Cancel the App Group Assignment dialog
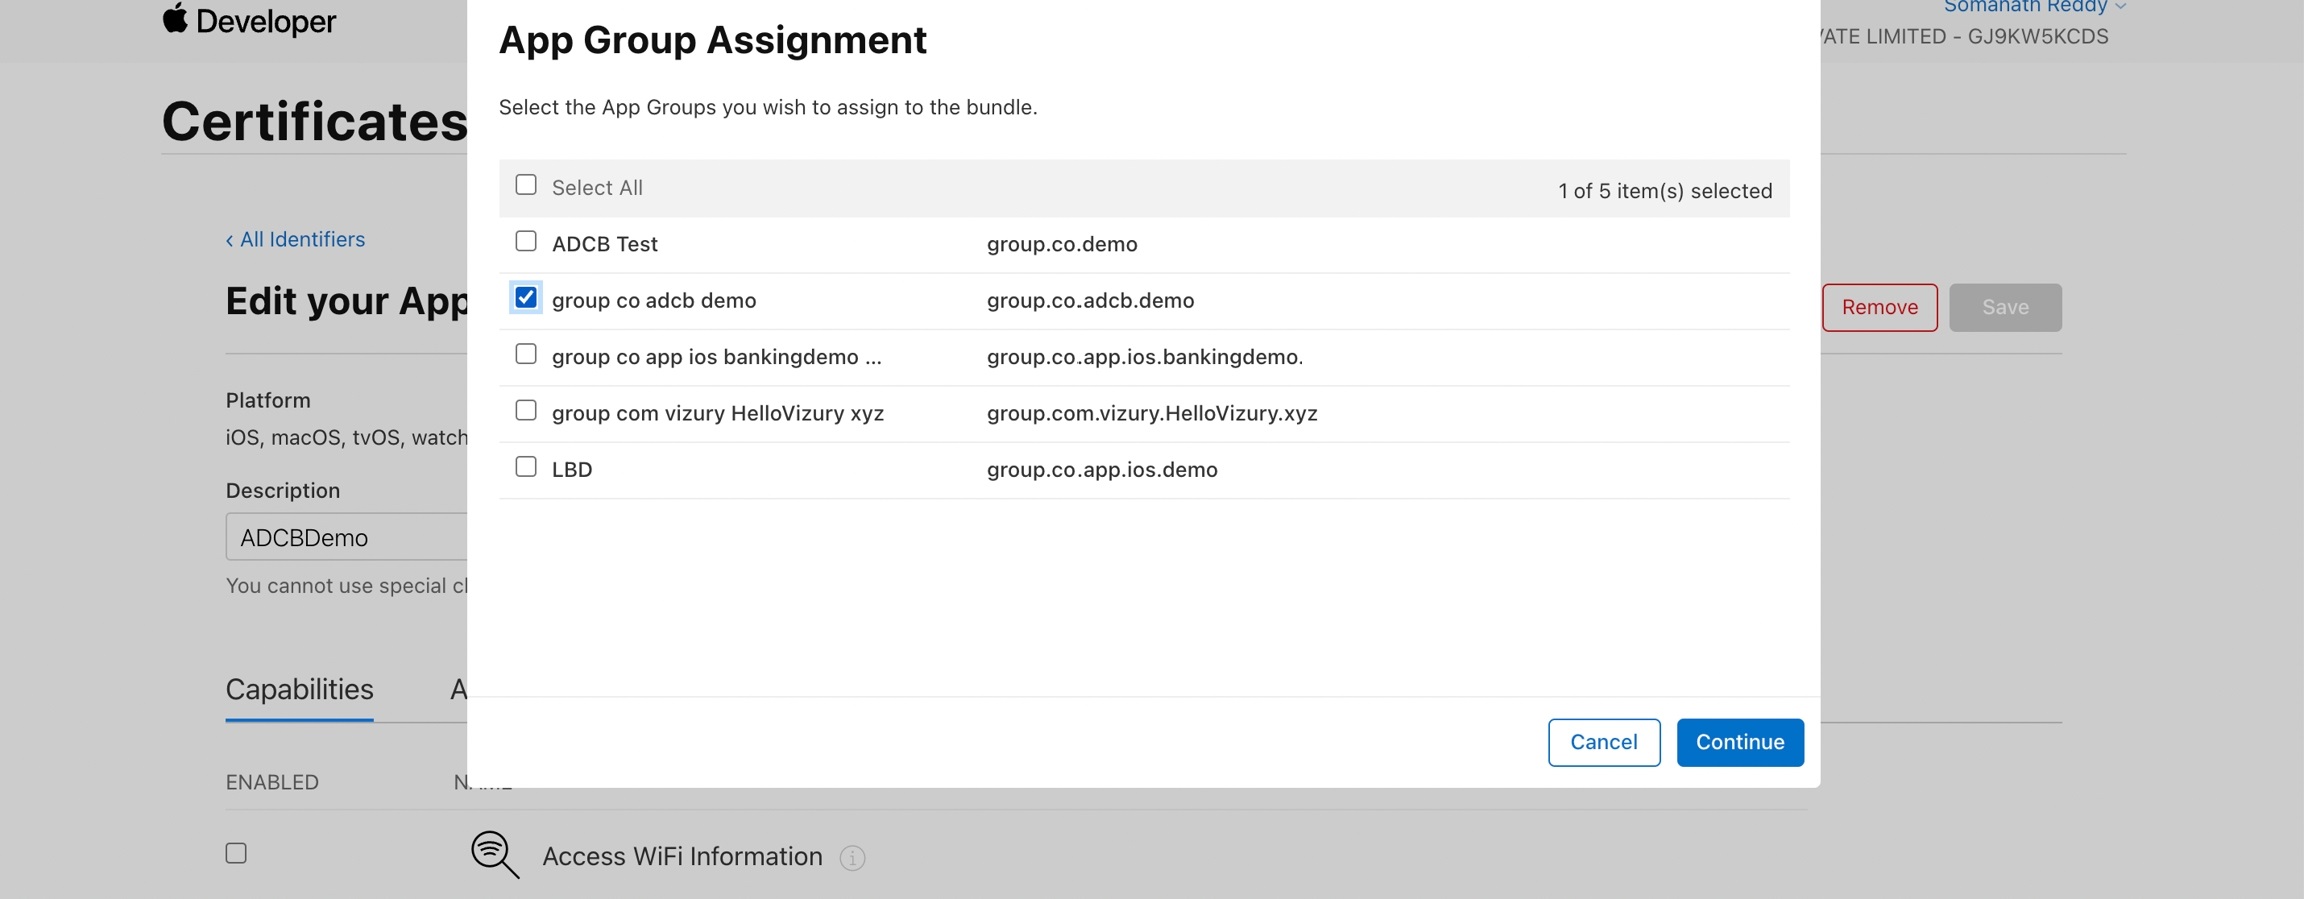The image size is (2304, 899). [1603, 742]
